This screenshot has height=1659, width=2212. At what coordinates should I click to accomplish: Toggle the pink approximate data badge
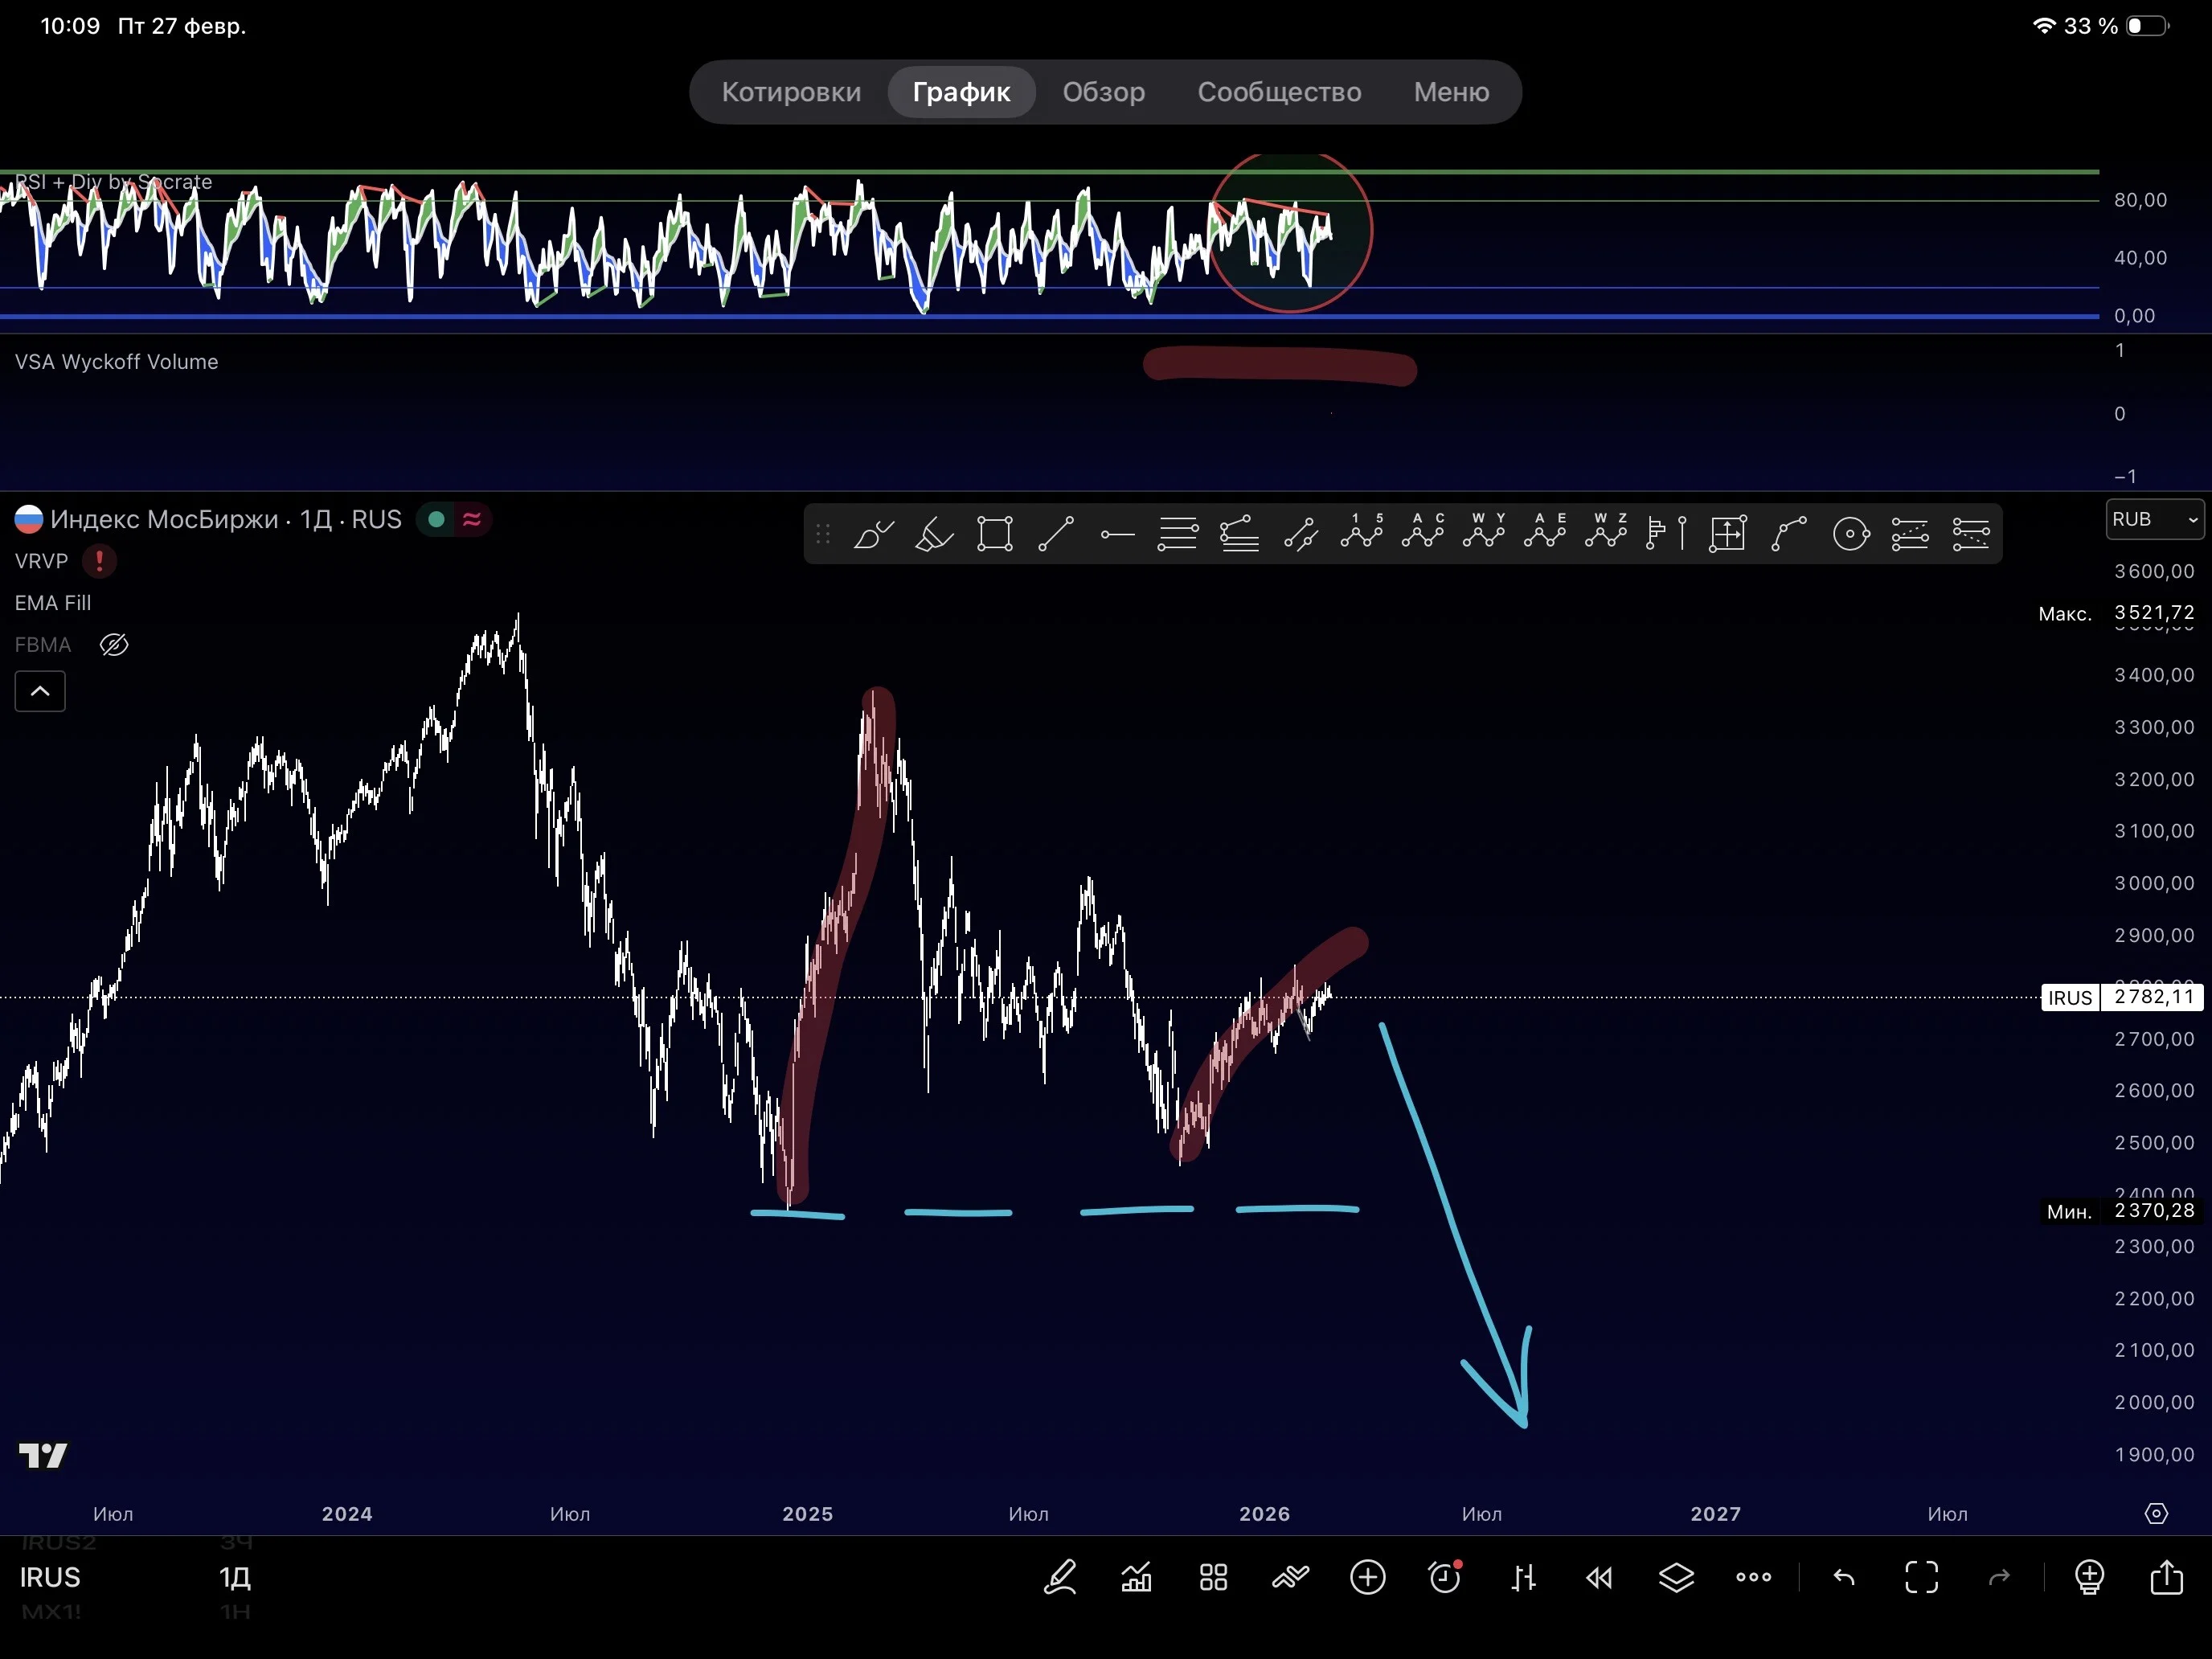point(472,519)
